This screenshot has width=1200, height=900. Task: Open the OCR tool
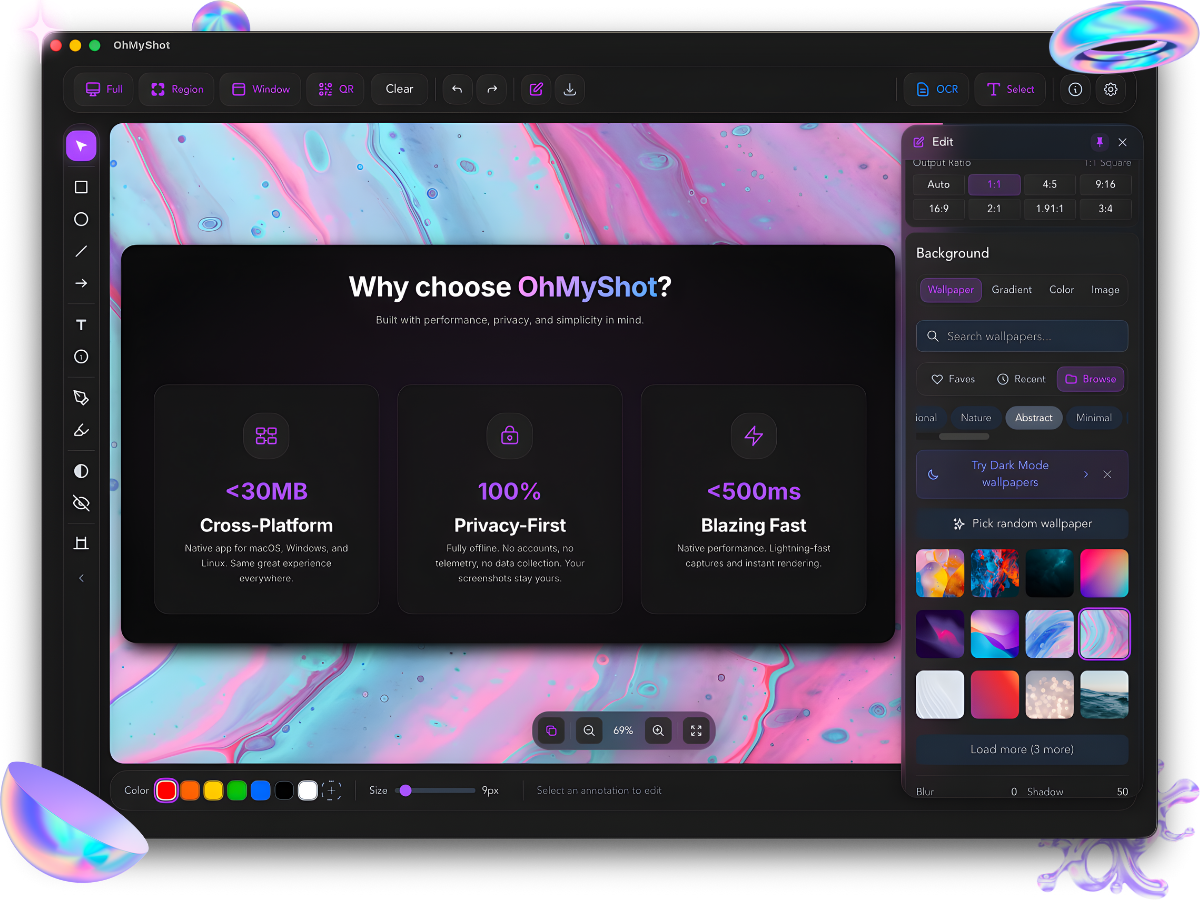coord(936,89)
